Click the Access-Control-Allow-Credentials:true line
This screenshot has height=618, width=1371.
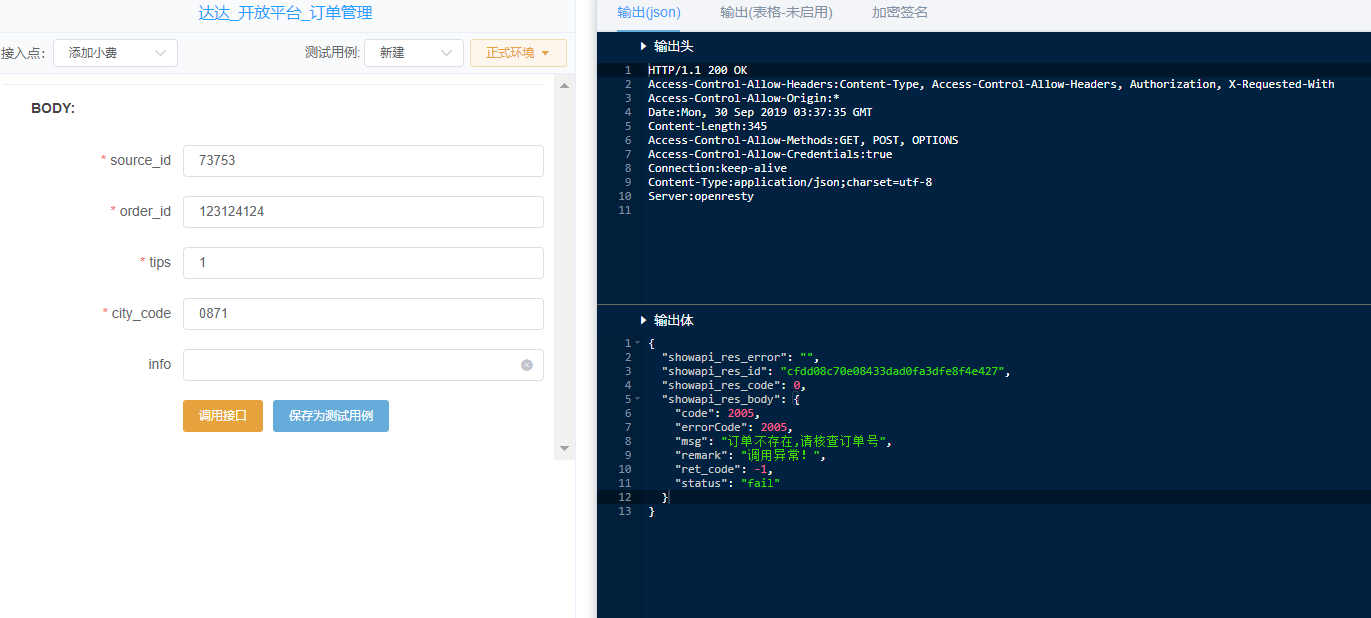[770, 154]
